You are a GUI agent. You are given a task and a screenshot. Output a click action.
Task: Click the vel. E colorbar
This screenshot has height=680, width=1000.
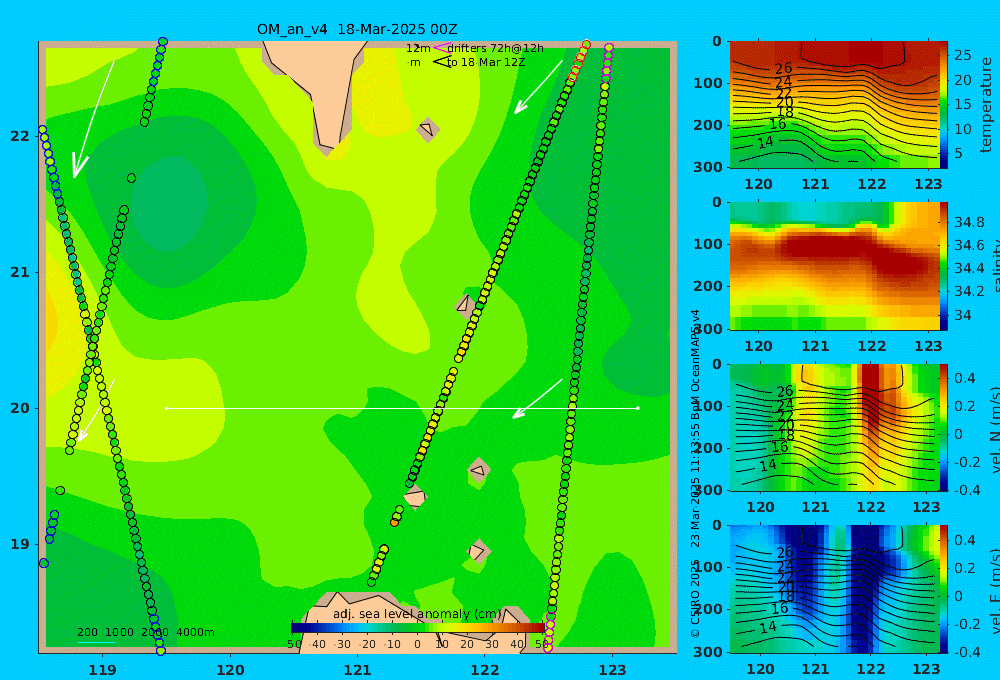944,589
